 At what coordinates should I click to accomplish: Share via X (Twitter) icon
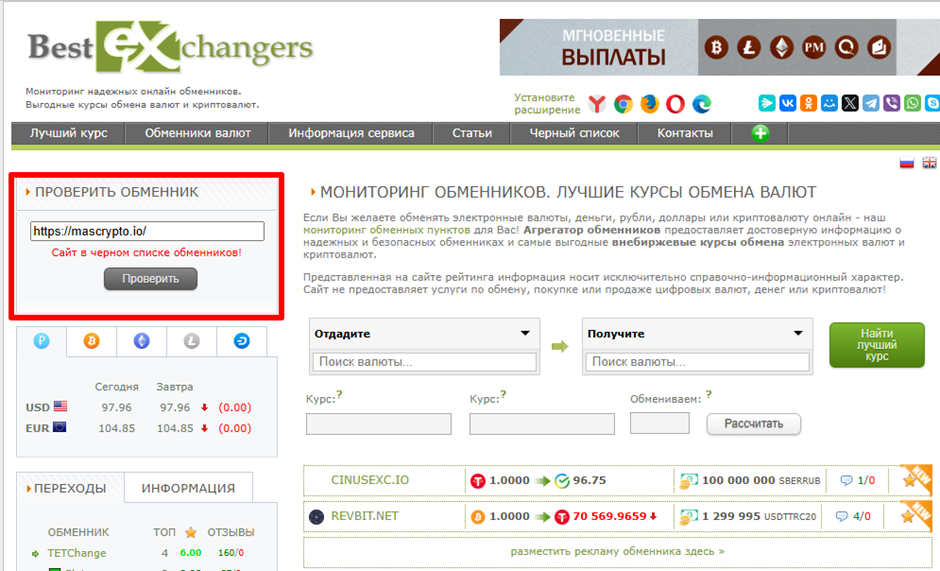(850, 103)
